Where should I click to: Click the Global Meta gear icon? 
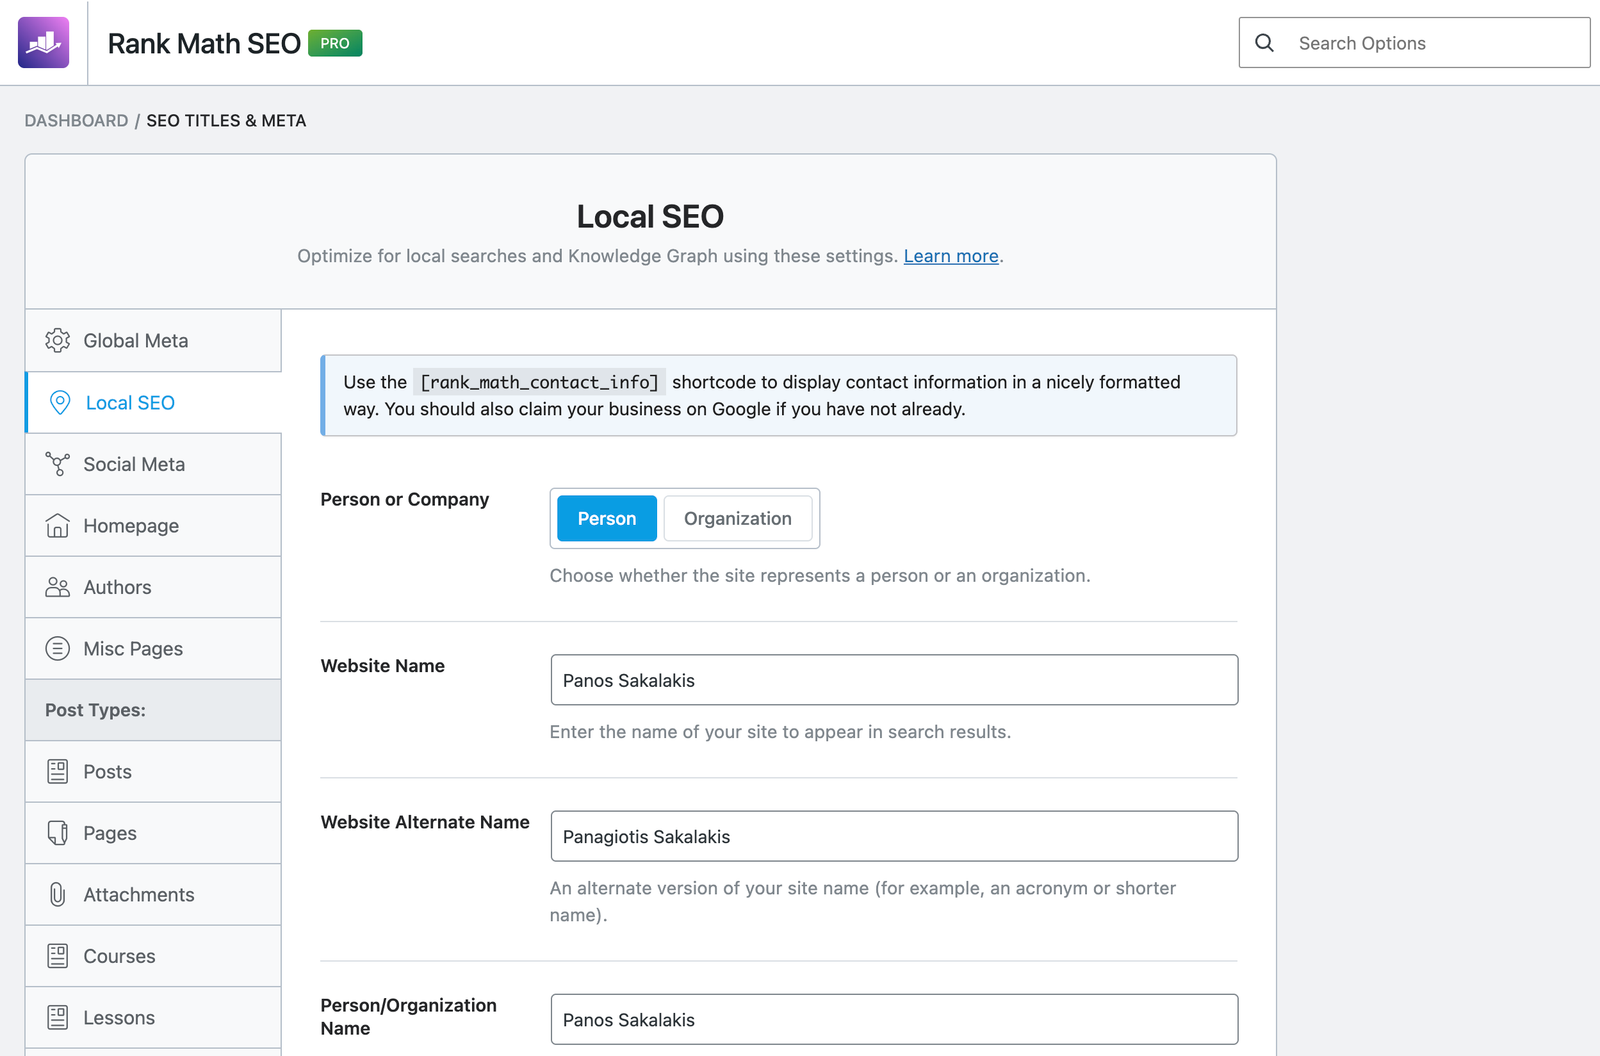(58, 341)
